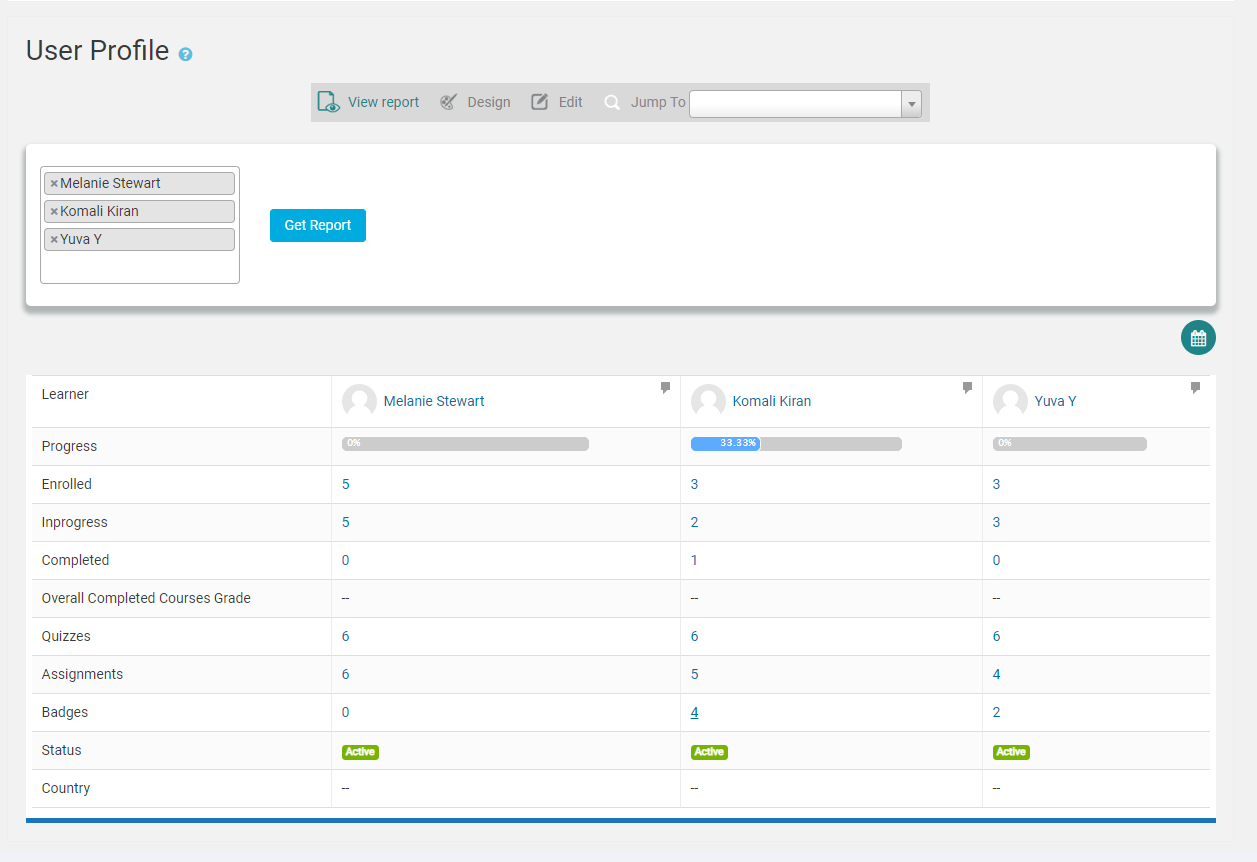Remove Melanie Stewart from selected learners
Image resolution: width=1257 pixels, height=862 pixels.
tap(54, 184)
